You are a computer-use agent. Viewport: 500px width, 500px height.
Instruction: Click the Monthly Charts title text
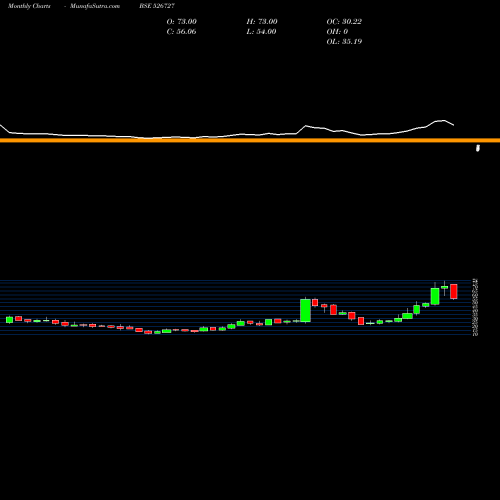29,6
